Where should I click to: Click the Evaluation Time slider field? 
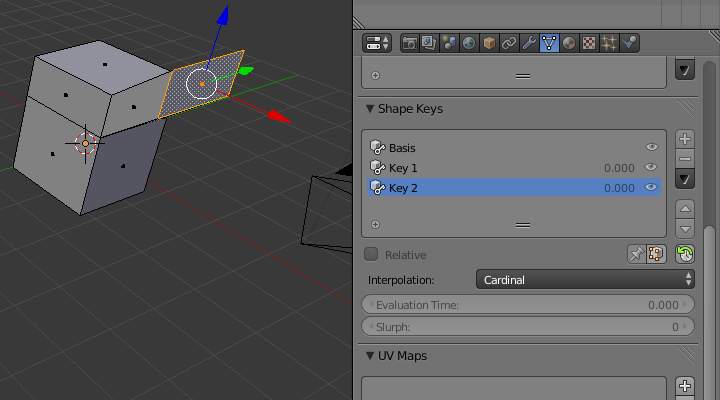click(528, 304)
